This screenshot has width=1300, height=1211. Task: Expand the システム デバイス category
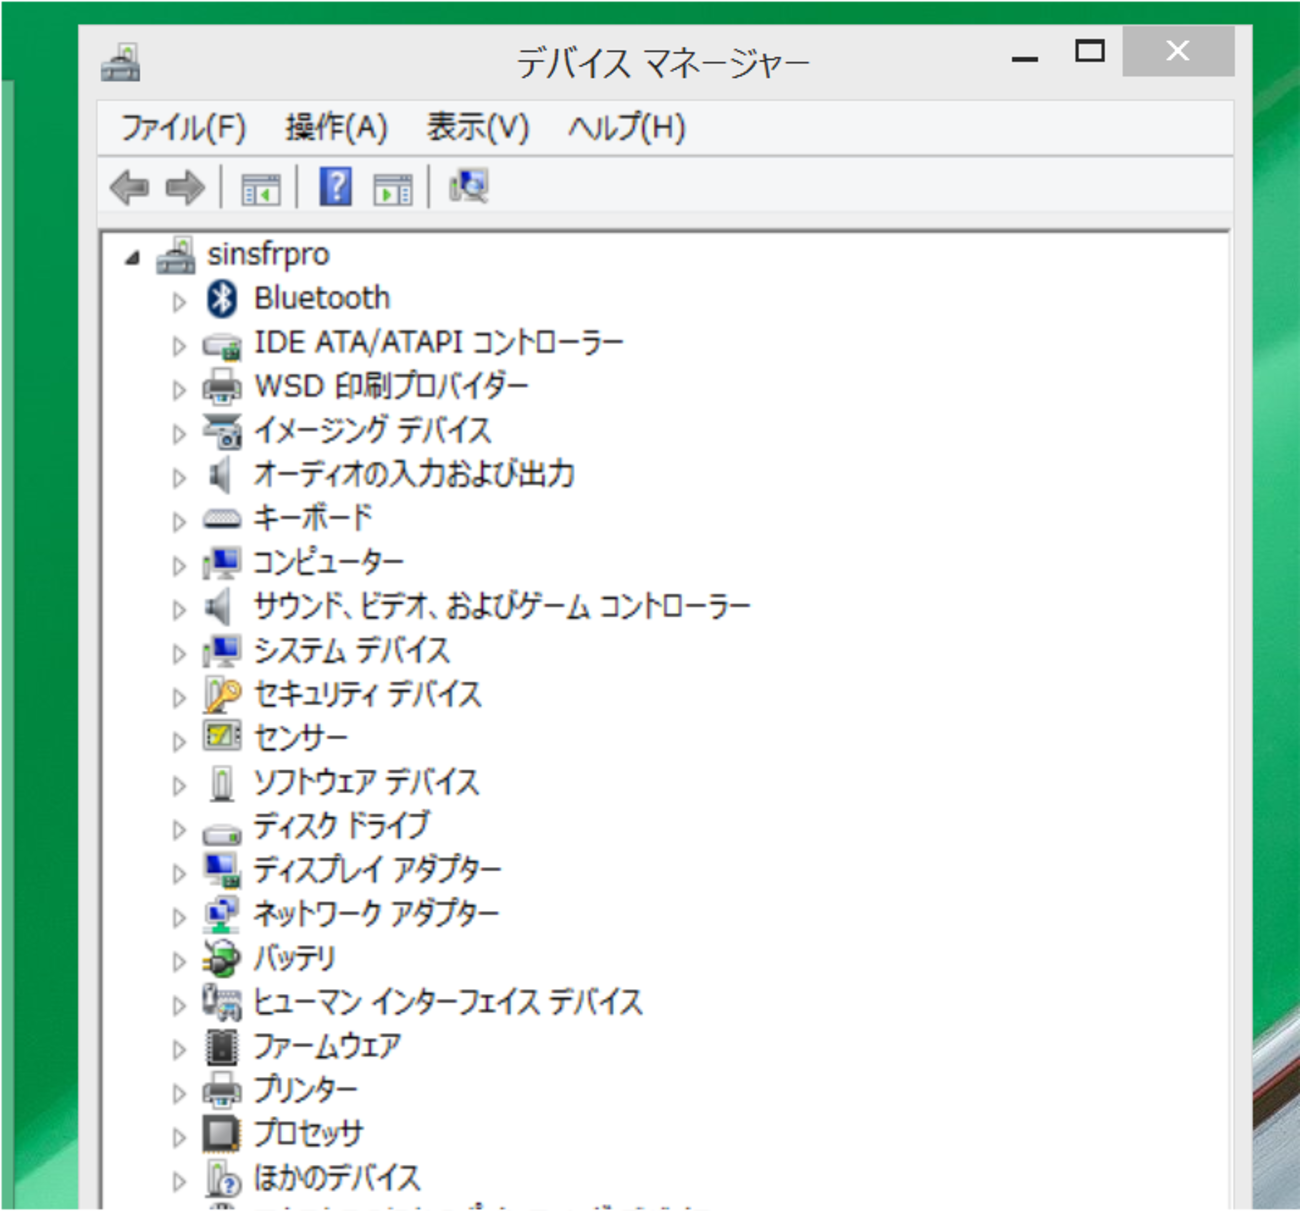tap(179, 654)
